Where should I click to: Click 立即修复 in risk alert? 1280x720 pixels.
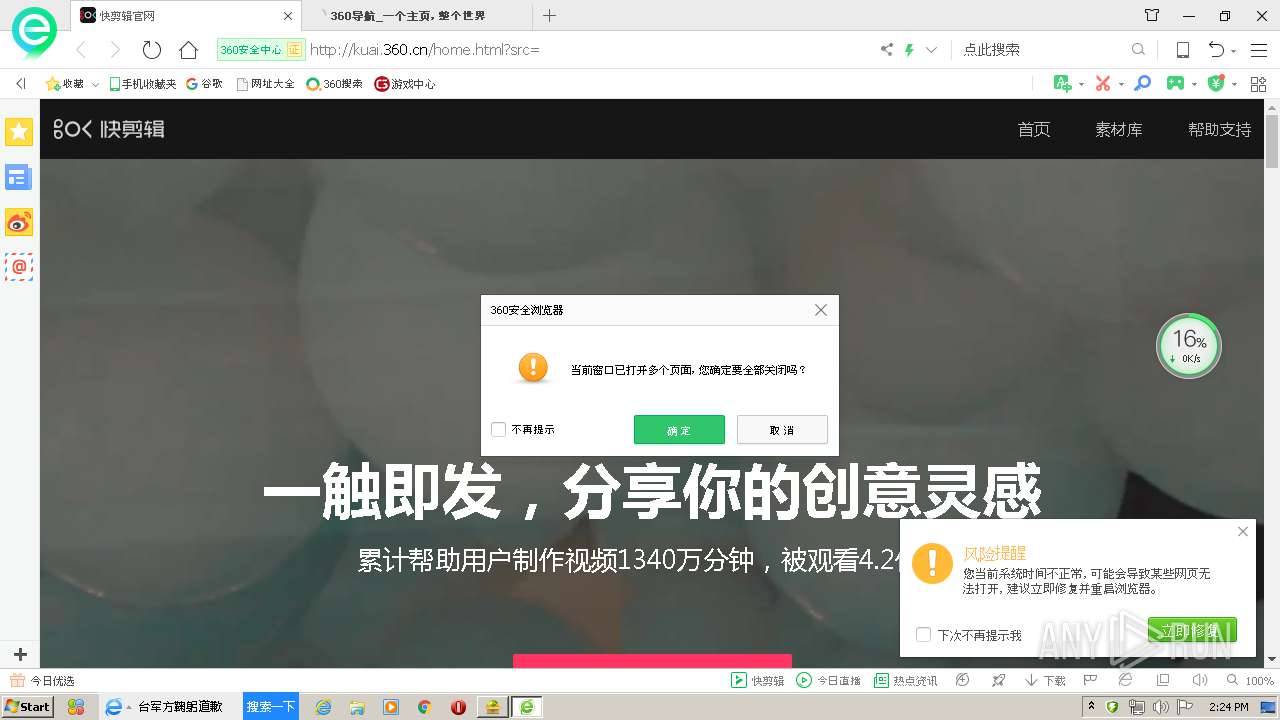pyautogui.click(x=1192, y=630)
